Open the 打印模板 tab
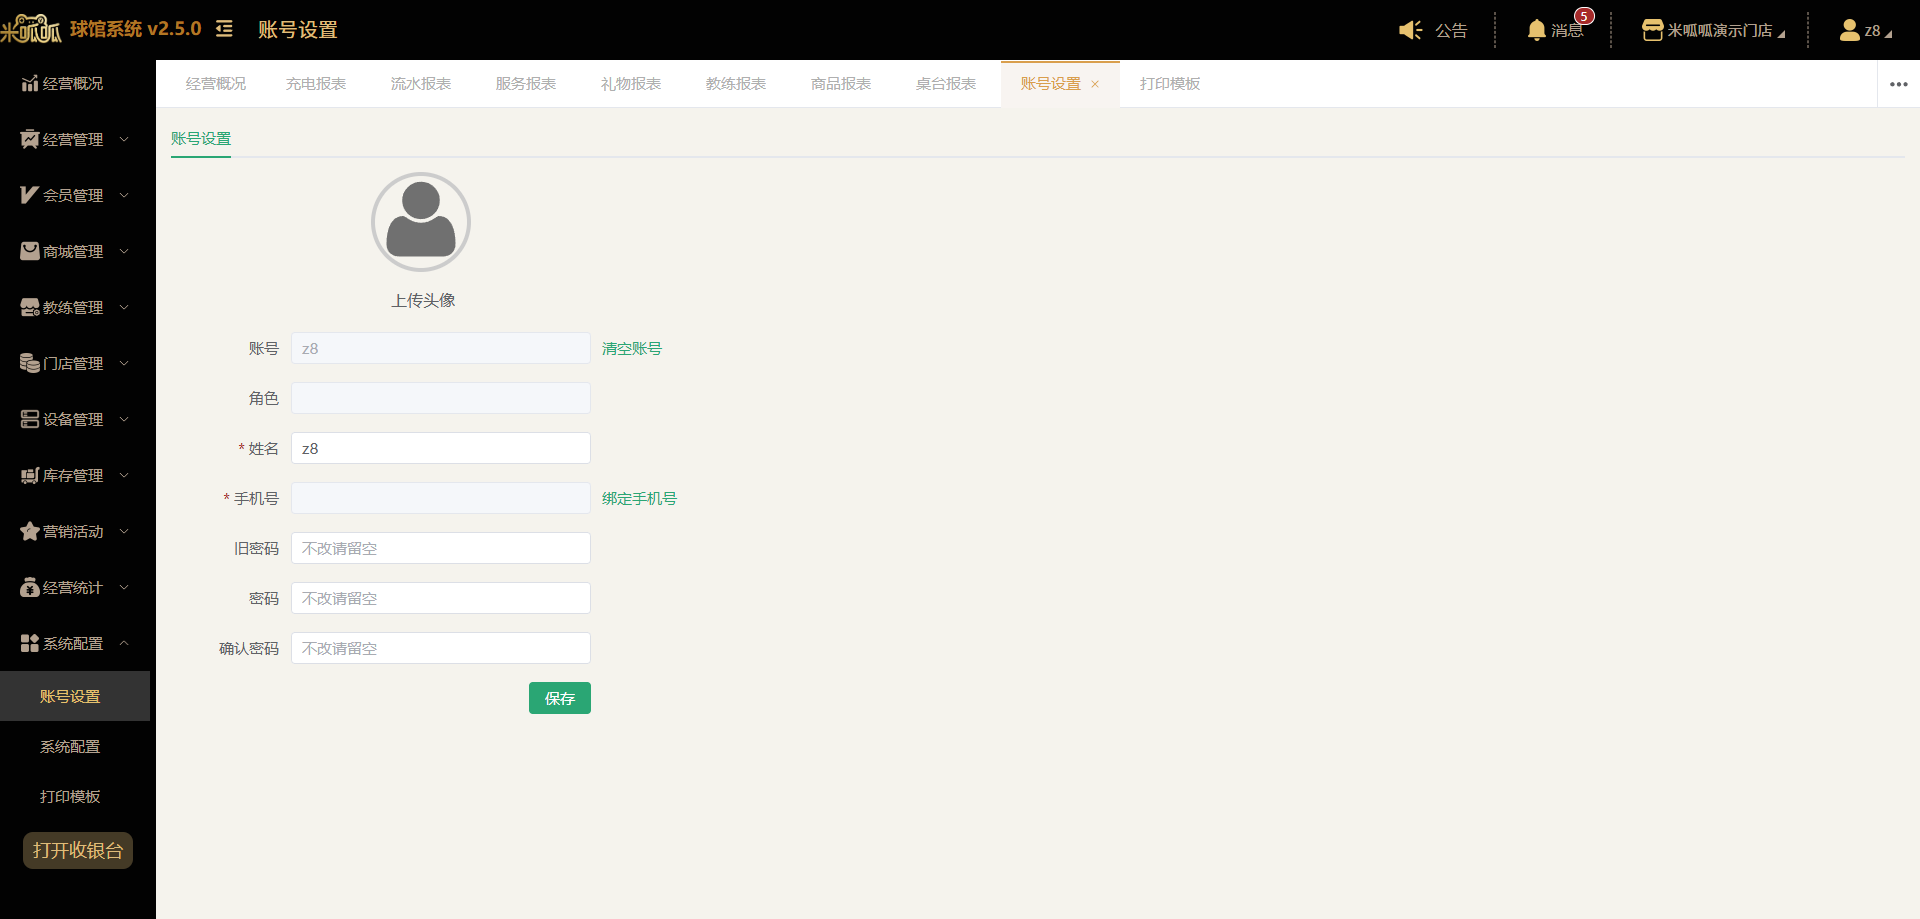The width and height of the screenshot is (1920, 919). (x=1170, y=84)
